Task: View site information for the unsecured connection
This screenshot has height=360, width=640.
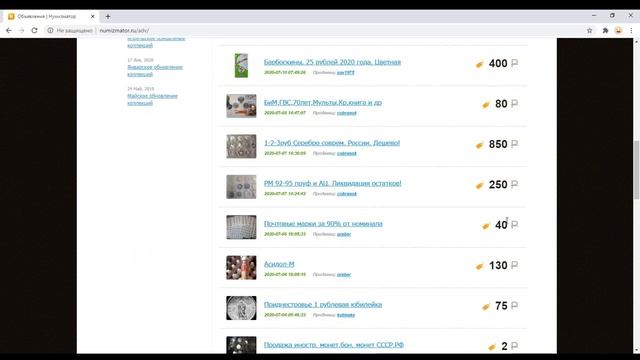Action: tap(50, 31)
